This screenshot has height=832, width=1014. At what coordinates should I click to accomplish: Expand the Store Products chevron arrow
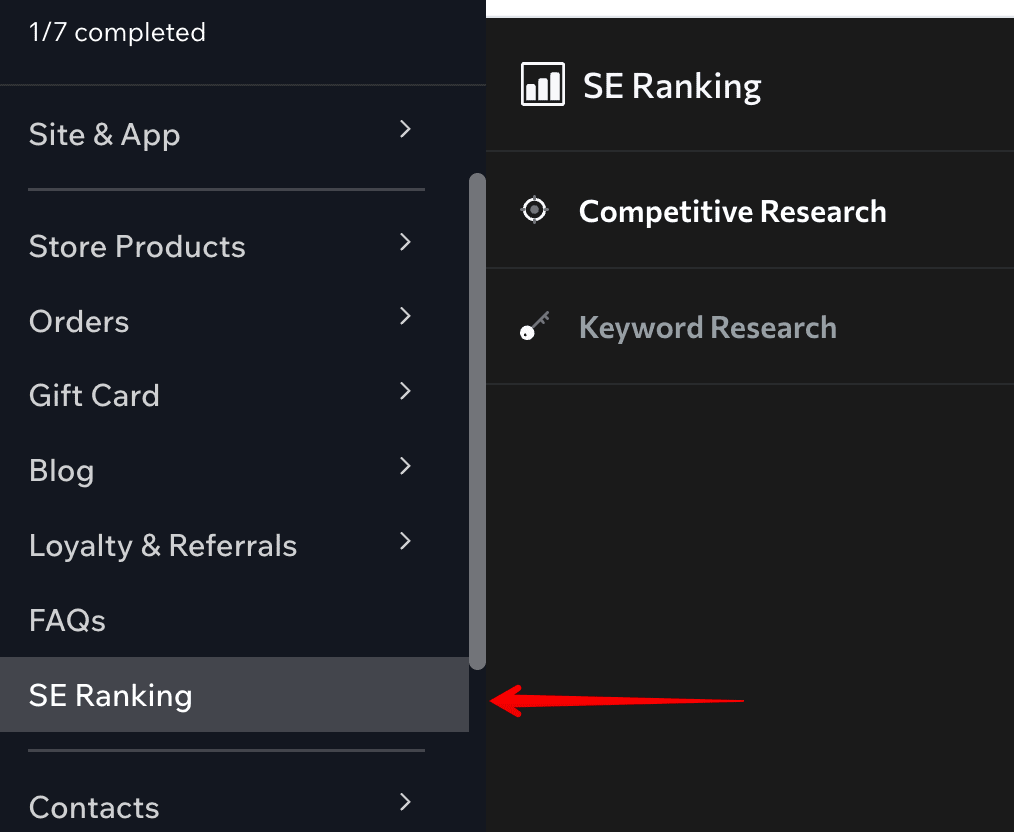405,242
